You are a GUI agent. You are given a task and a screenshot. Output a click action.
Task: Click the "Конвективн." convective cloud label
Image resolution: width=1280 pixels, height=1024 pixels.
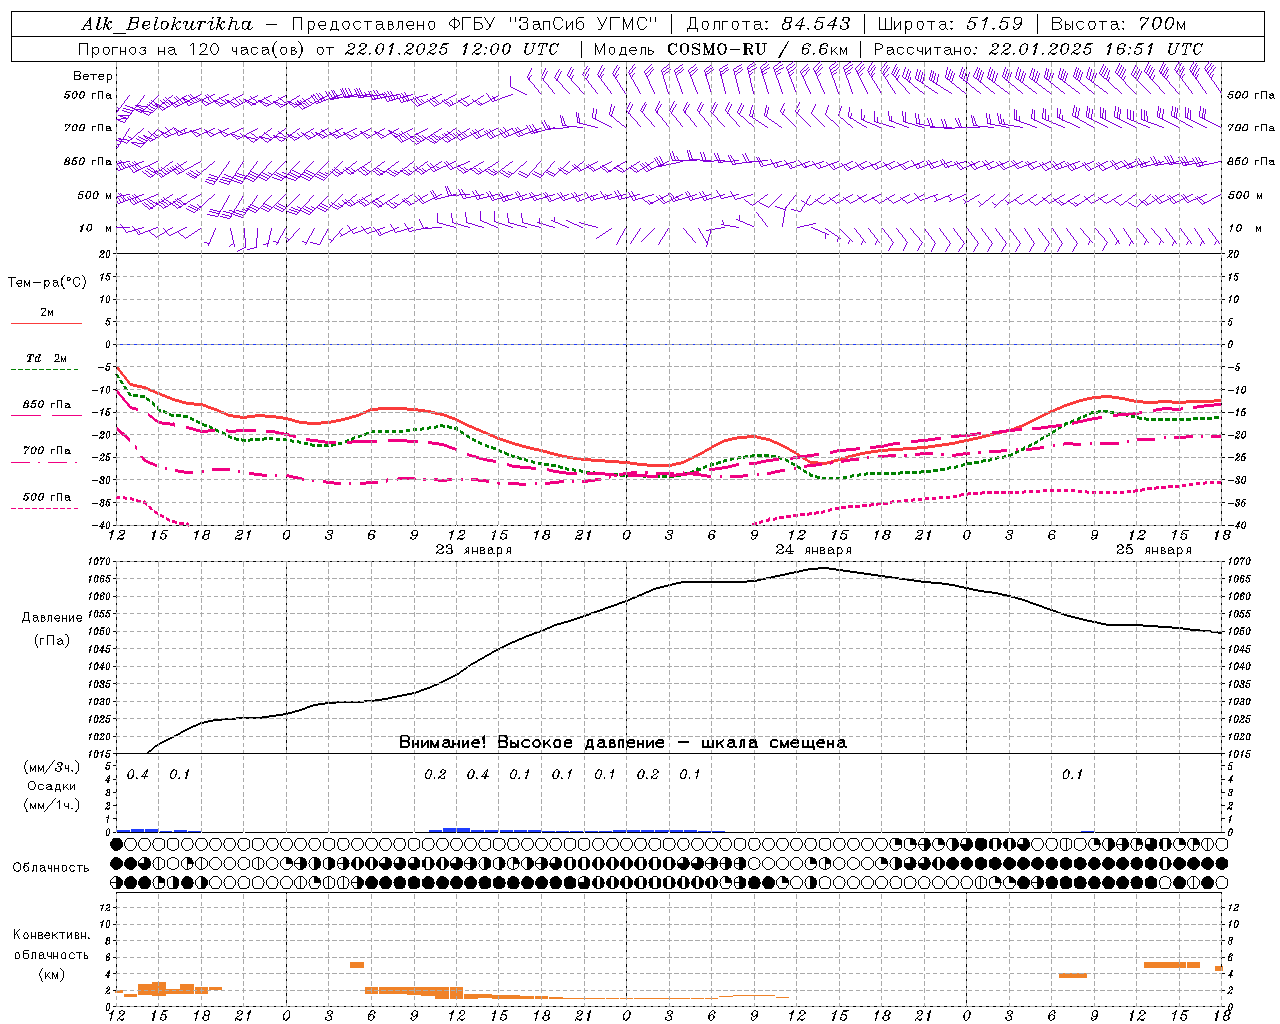(51, 935)
